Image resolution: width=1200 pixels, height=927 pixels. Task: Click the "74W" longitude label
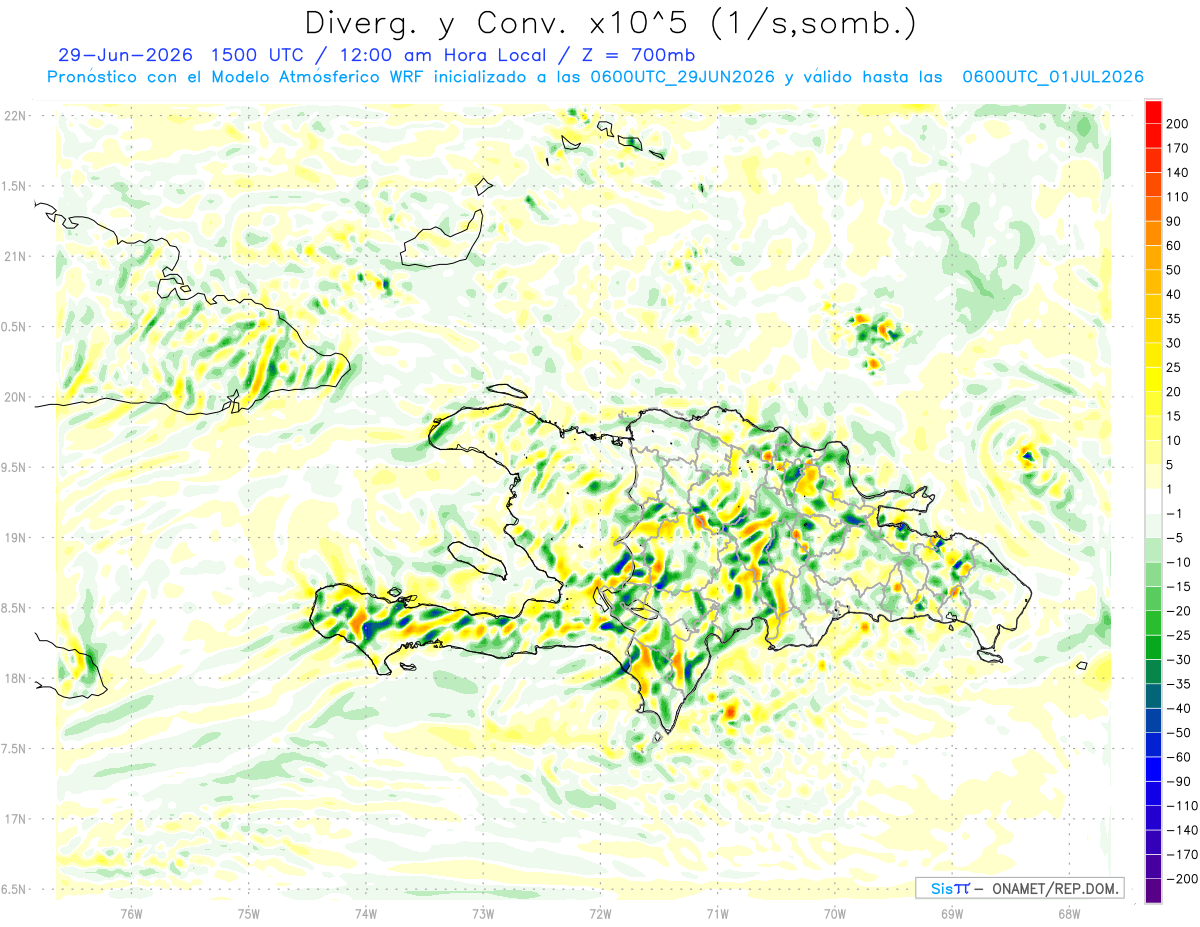click(x=366, y=913)
